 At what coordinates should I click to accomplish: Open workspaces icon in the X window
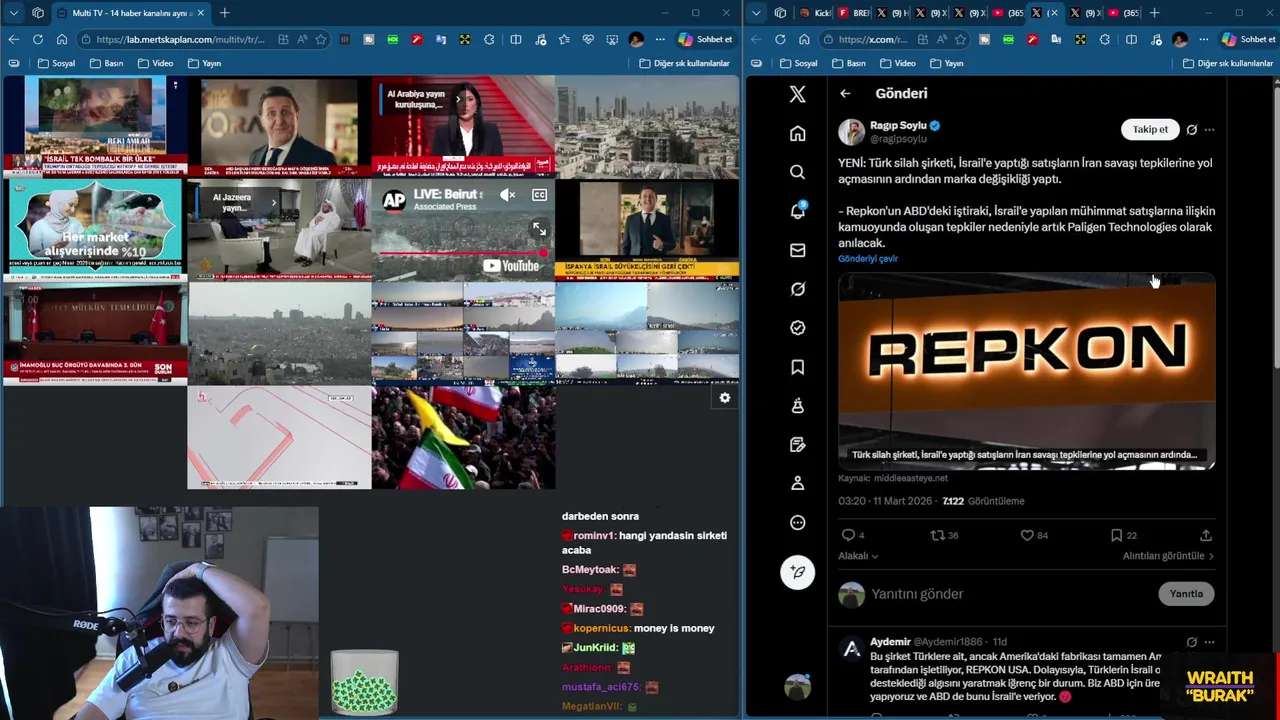[x=781, y=13]
